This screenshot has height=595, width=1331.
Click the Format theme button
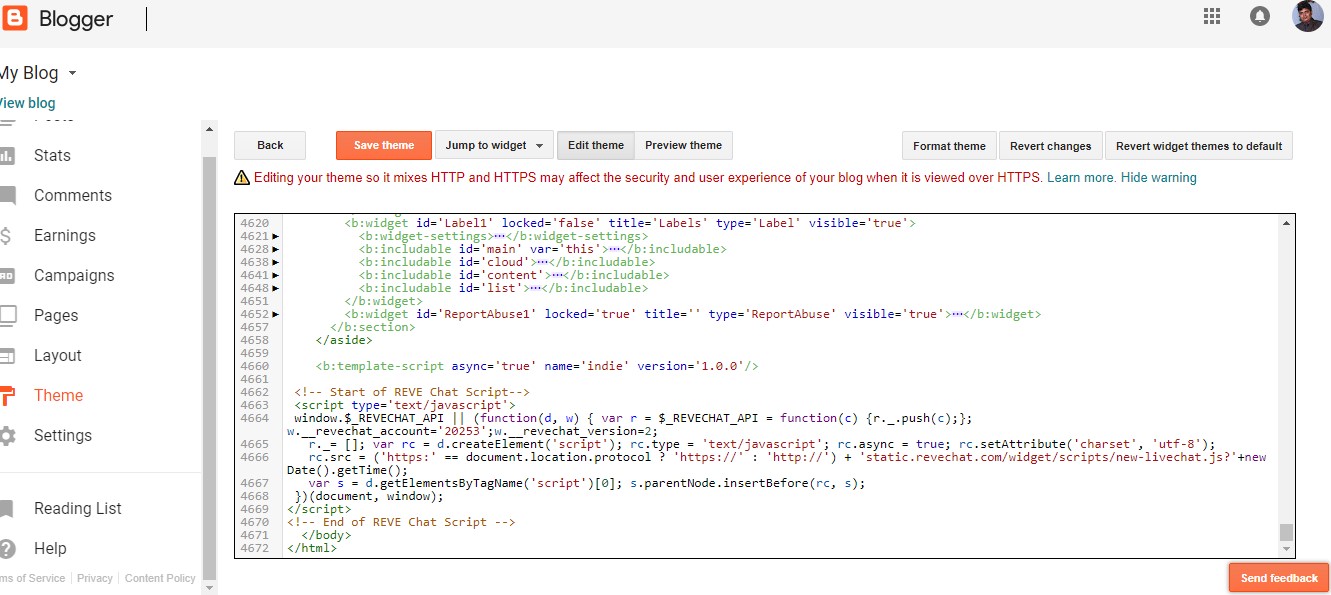coord(949,146)
